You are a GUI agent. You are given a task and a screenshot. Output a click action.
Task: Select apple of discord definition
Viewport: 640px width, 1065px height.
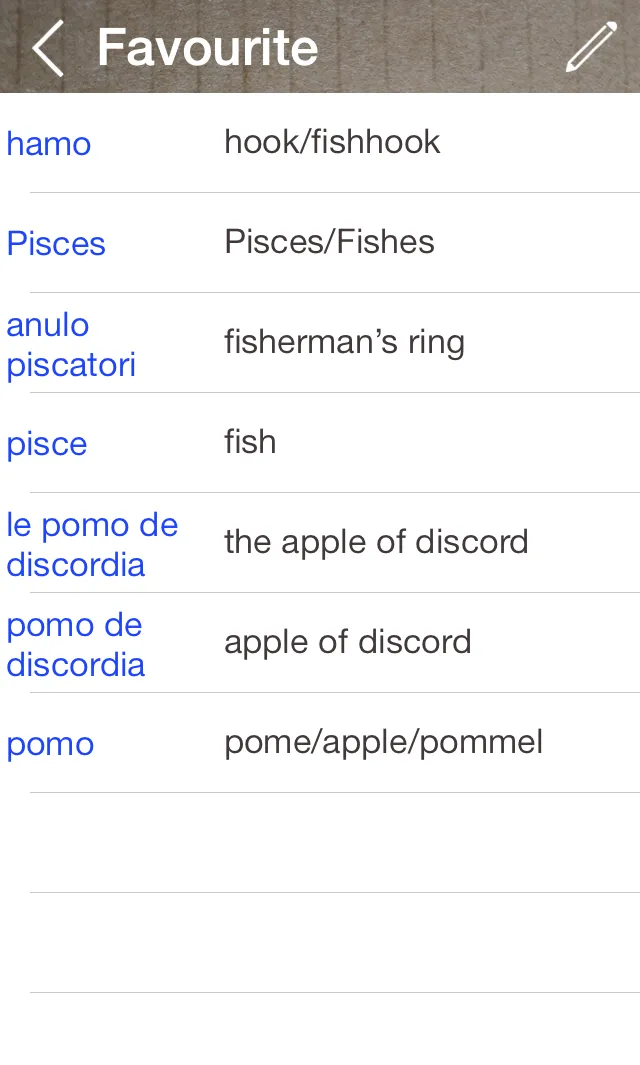pyautogui.click(x=348, y=642)
